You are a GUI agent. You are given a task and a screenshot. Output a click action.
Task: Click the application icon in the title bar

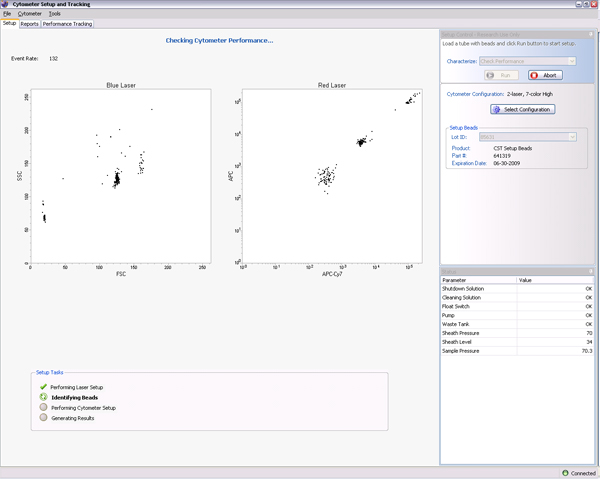(x=5, y=4)
